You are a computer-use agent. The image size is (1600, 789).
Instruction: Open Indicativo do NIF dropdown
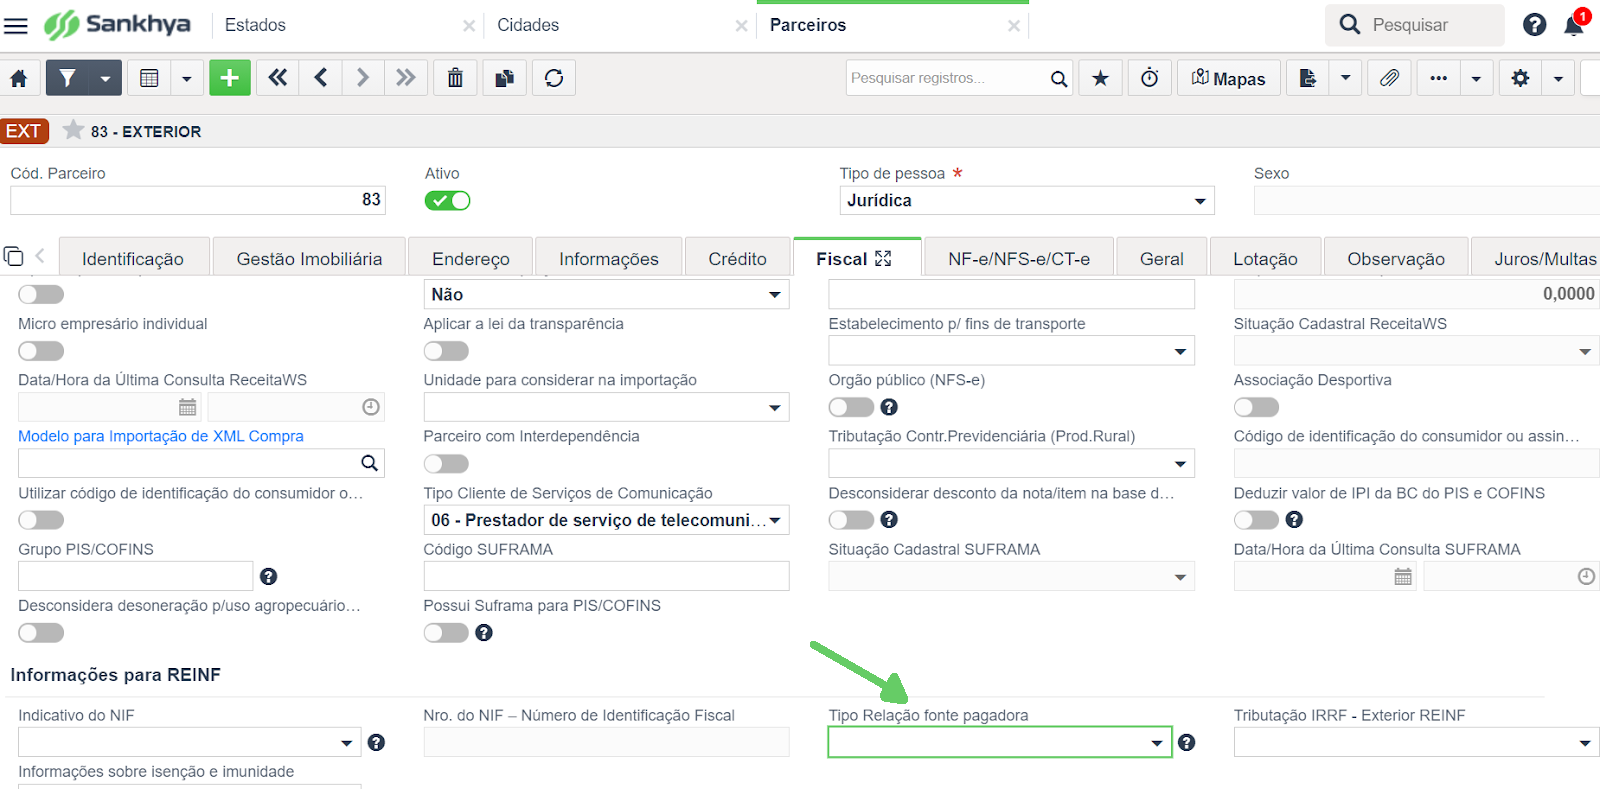[189, 742]
